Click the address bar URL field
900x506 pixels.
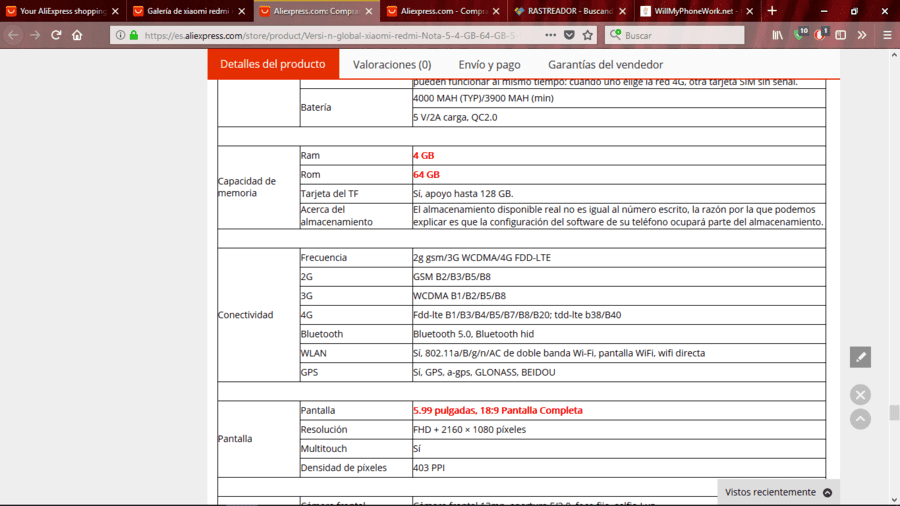333,35
